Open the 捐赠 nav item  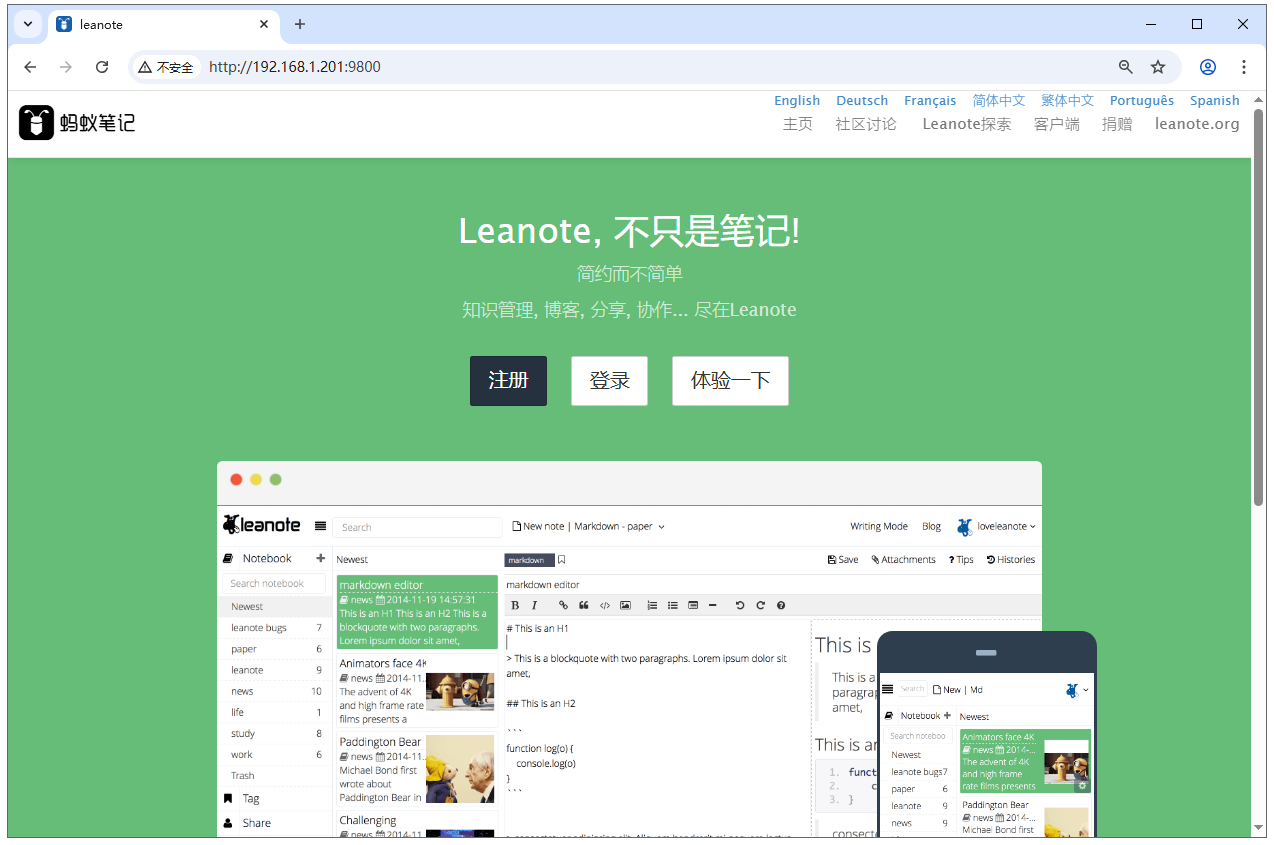point(1117,124)
